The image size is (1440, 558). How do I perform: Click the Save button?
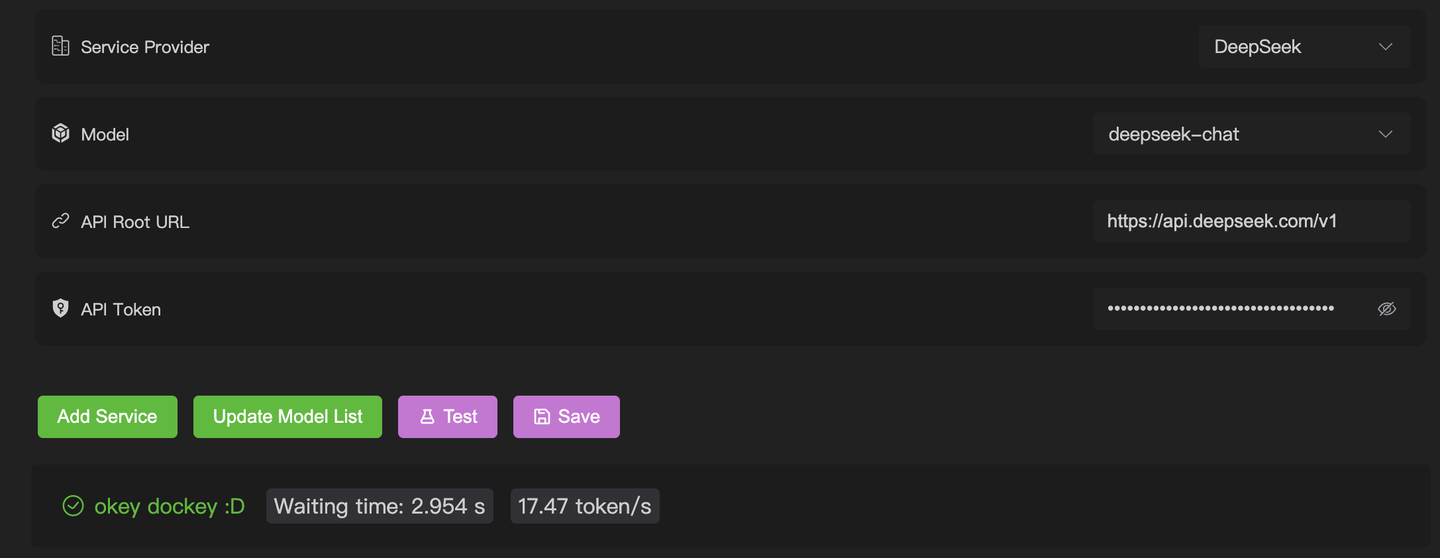click(x=566, y=417)
